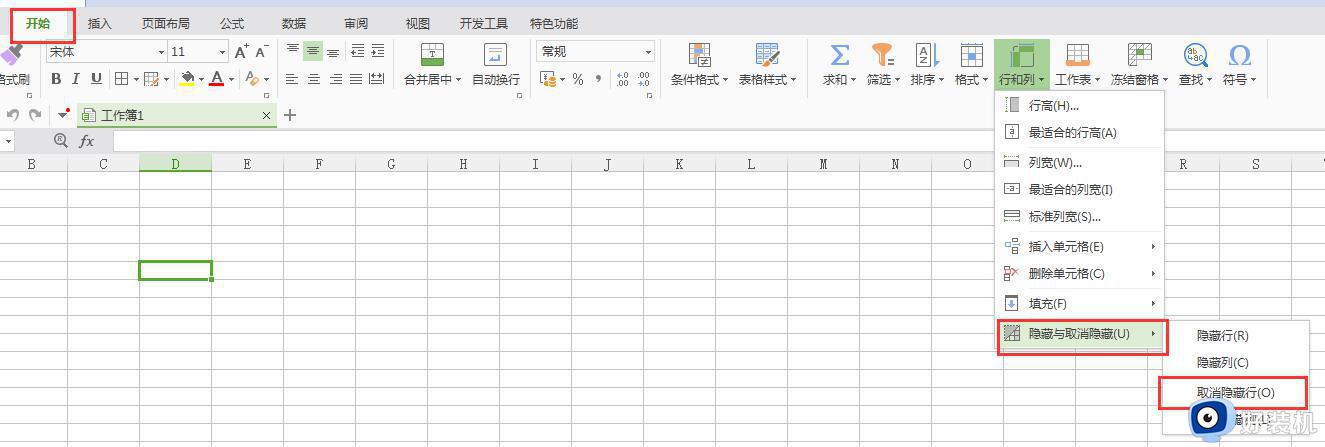
Task: Click the yellow fill color button
Action: 187,79
